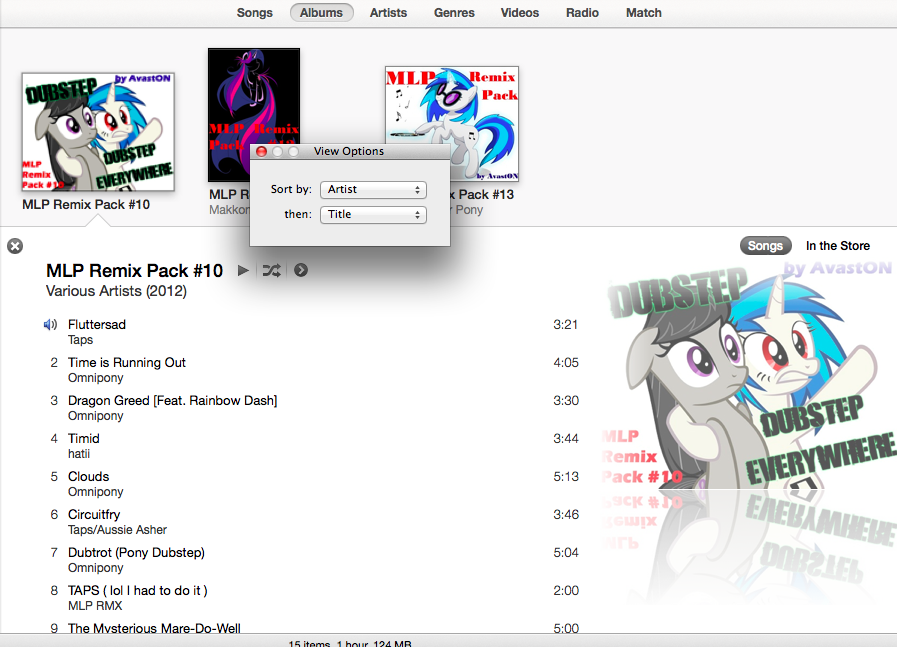
Task: Select the MLP Remix Pack #10 album cover
Action: click(98, 132)
